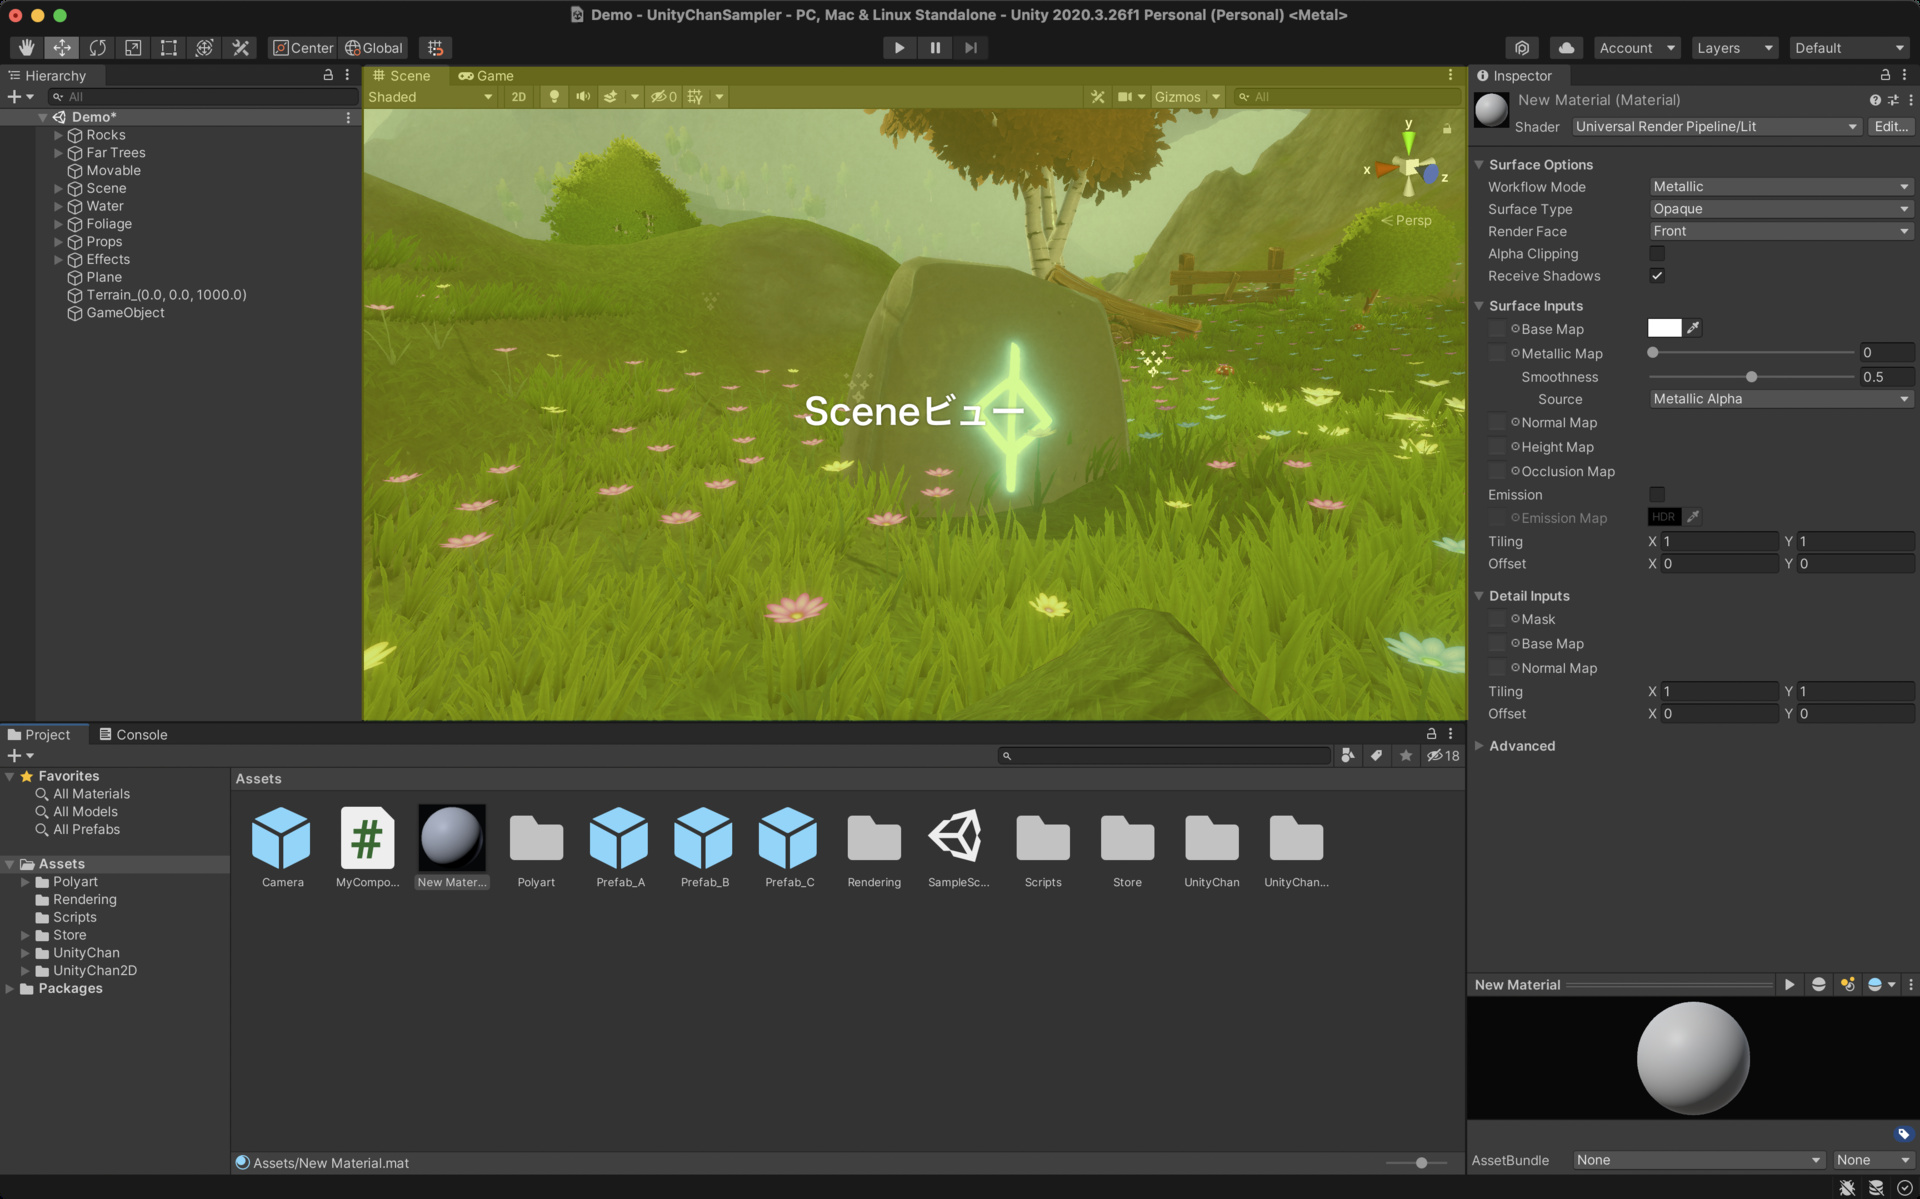Viewport: 1920px width, 1199px height.
Task: Open Shader dropdown Universal Render Pipeline/Lit
Action: 1716,127
